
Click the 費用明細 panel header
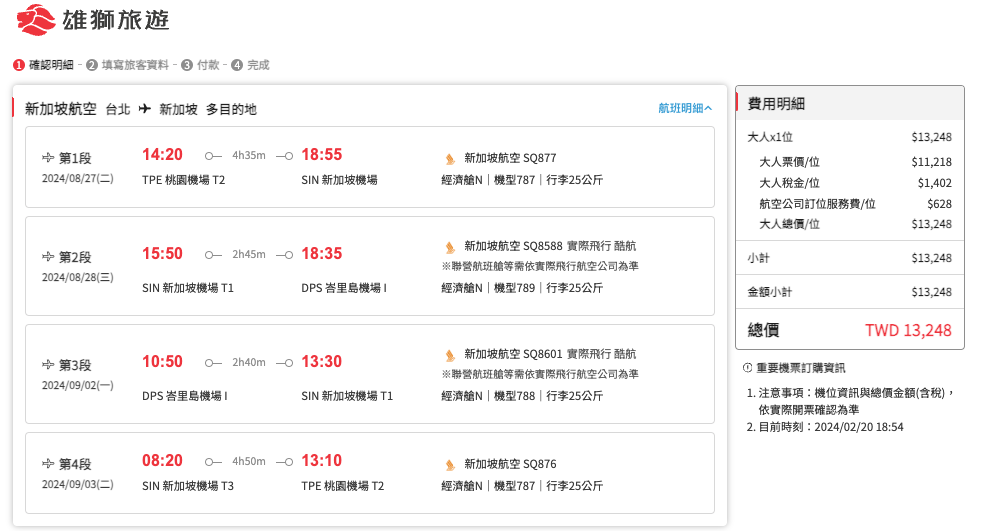tap(850, 103)
